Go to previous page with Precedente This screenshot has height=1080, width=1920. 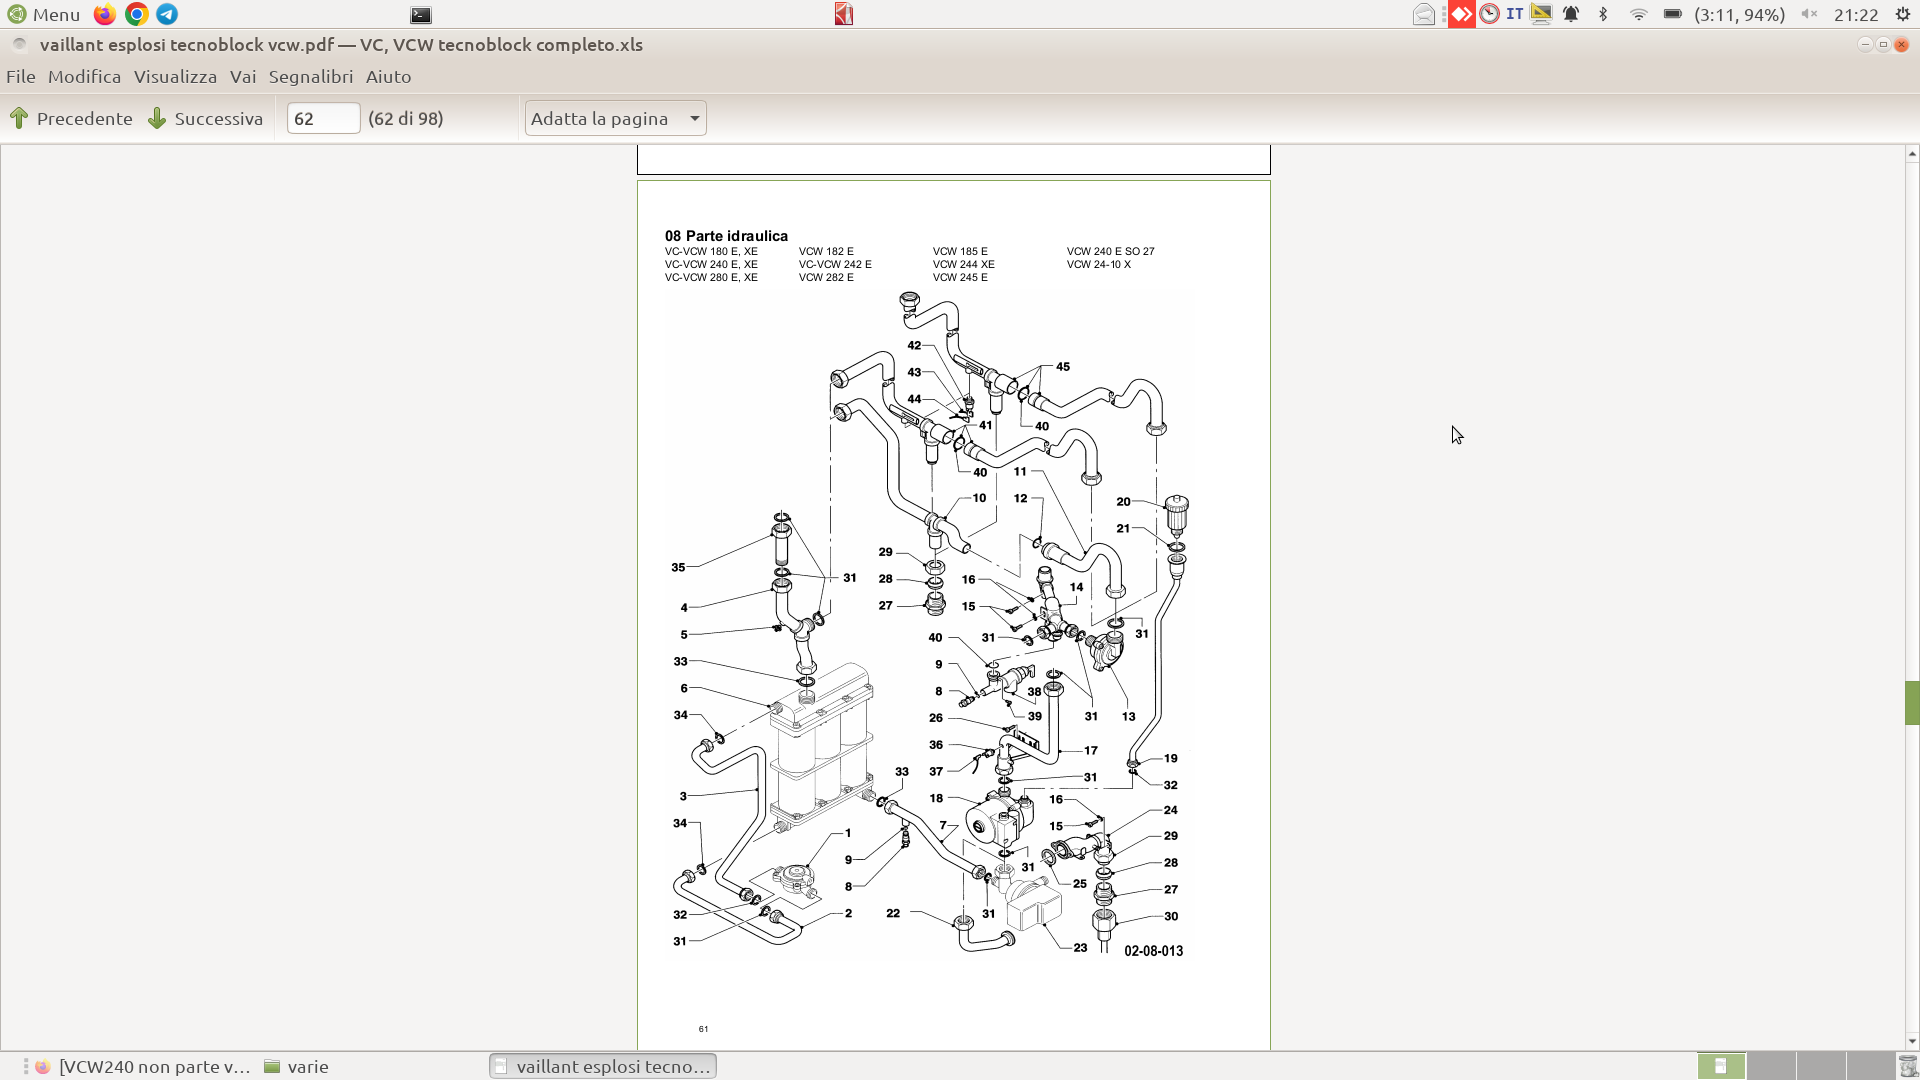click(71, 118)
